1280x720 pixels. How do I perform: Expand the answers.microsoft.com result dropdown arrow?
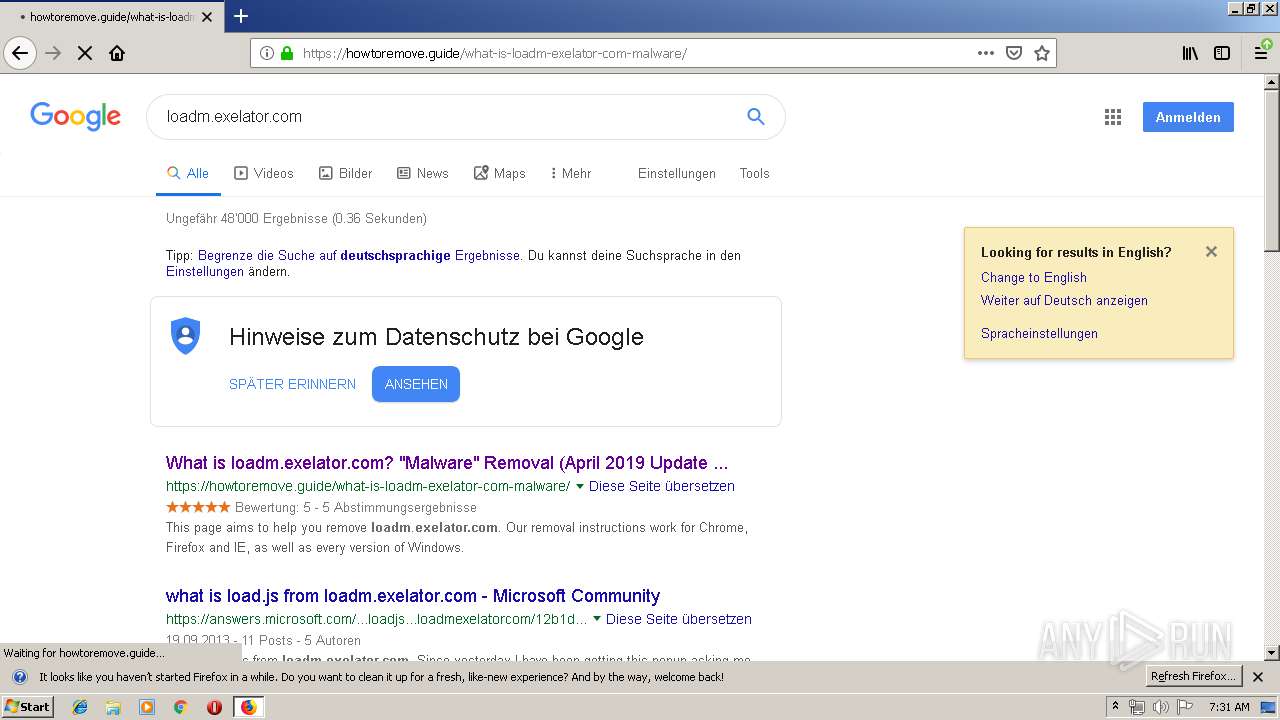coord(597,619)
